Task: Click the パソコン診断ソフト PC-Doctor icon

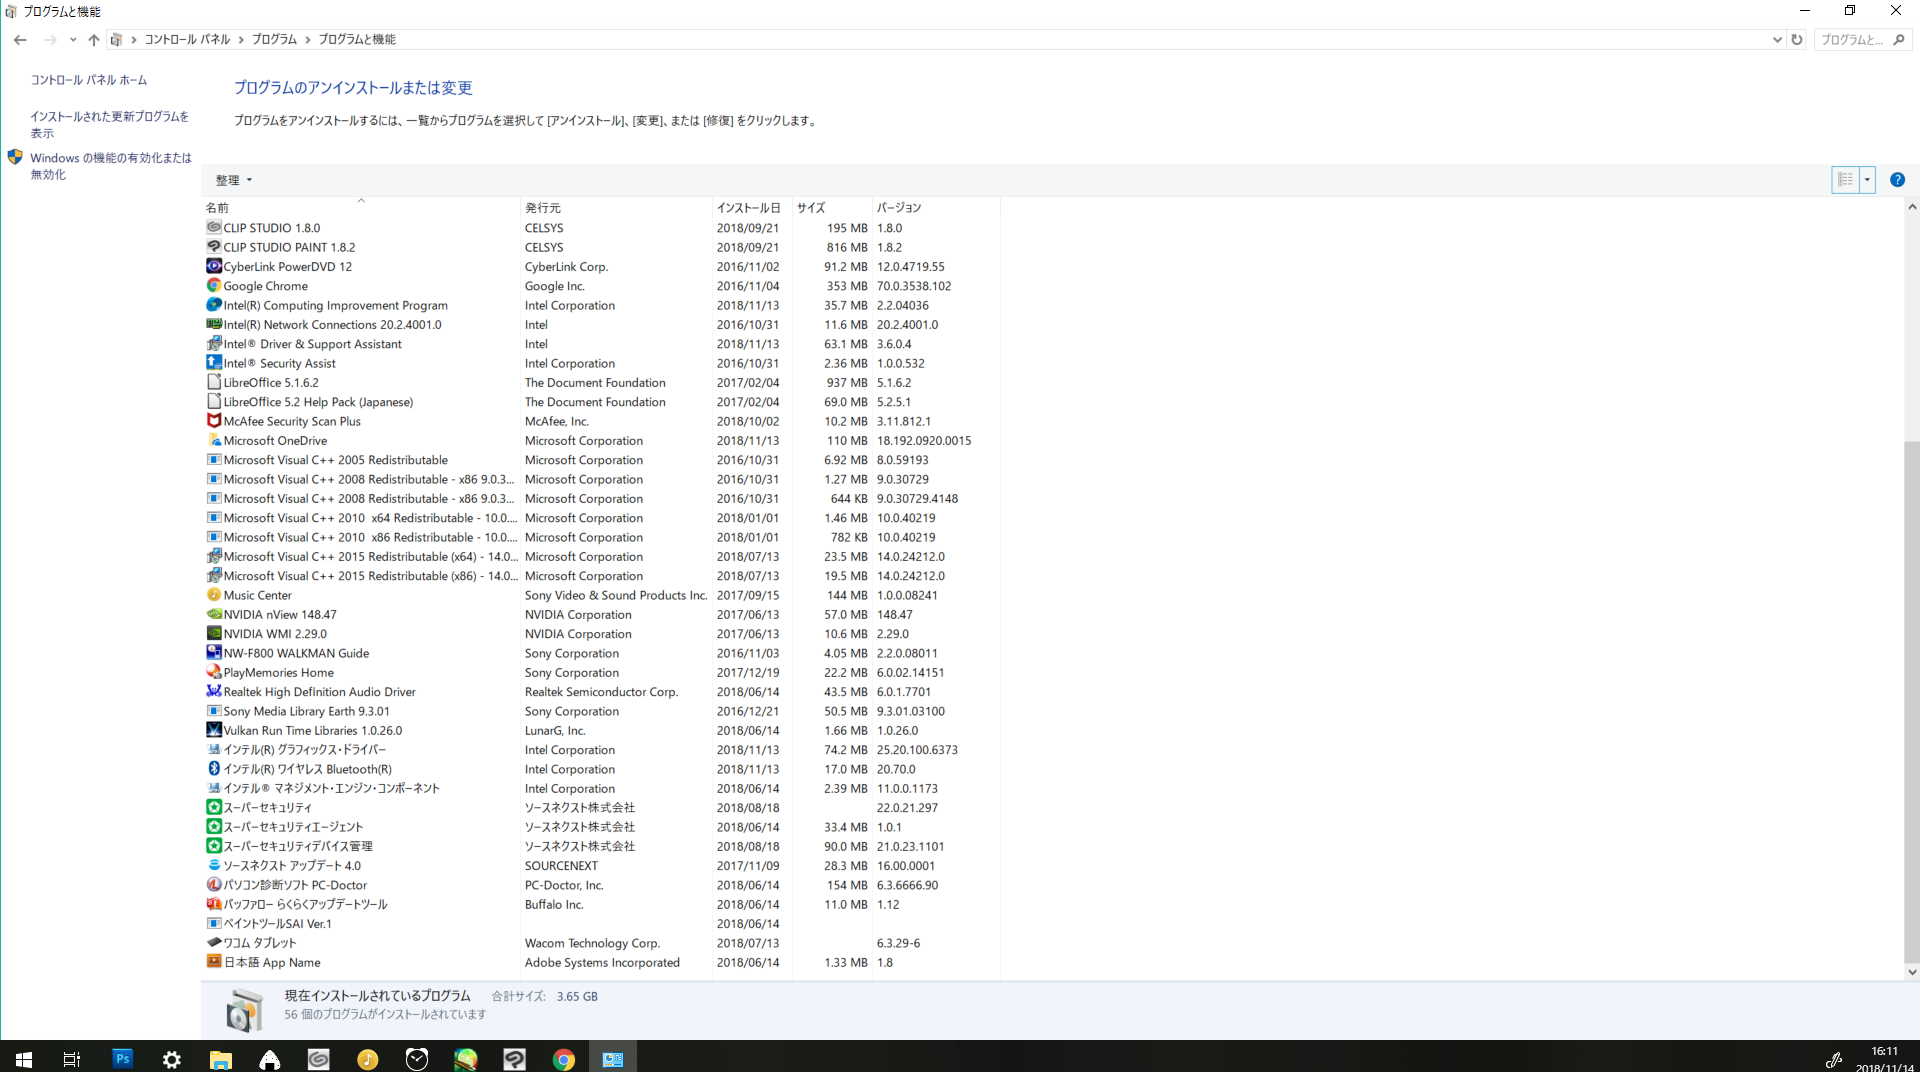Action: [x=213, y=885]
